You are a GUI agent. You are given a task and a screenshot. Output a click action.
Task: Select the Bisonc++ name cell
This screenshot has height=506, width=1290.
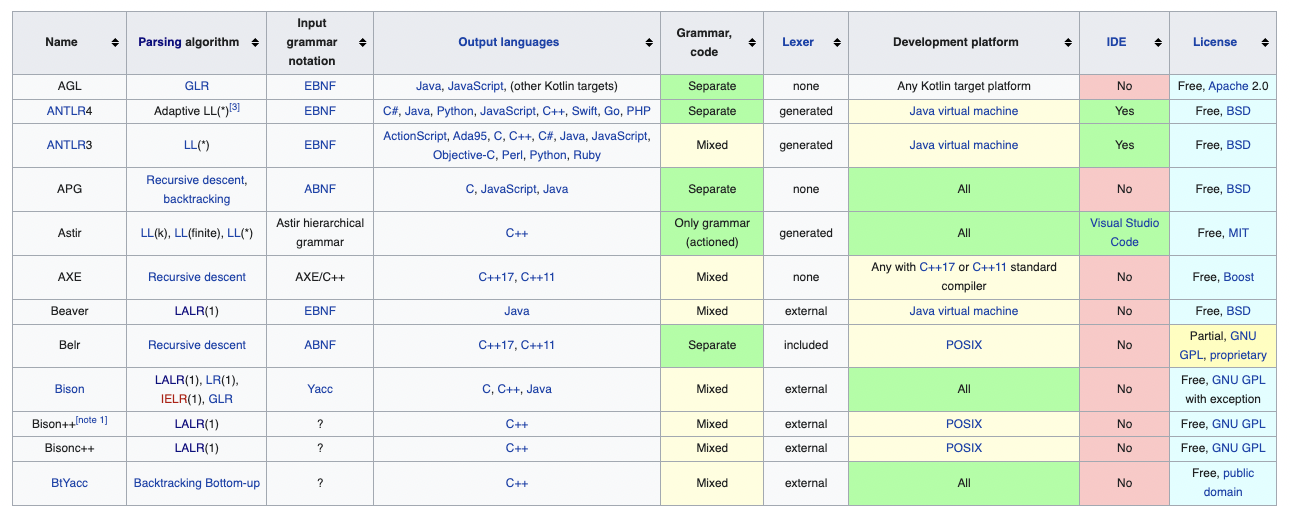click(69, 448)
